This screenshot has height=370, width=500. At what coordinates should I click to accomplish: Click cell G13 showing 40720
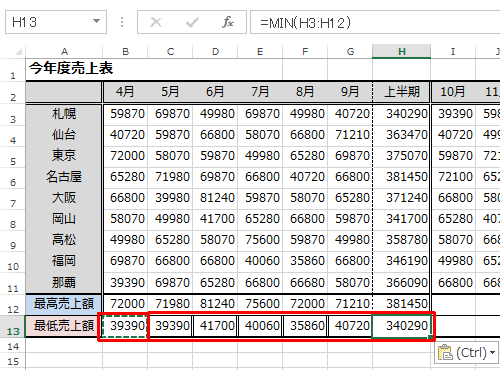[350, 326]
